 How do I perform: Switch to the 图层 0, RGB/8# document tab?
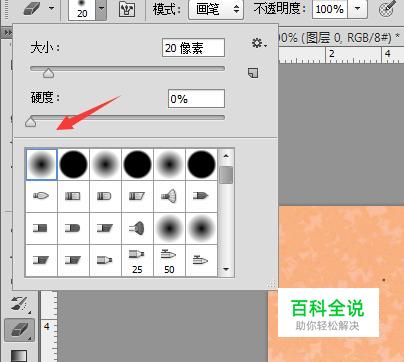point(339,38)
